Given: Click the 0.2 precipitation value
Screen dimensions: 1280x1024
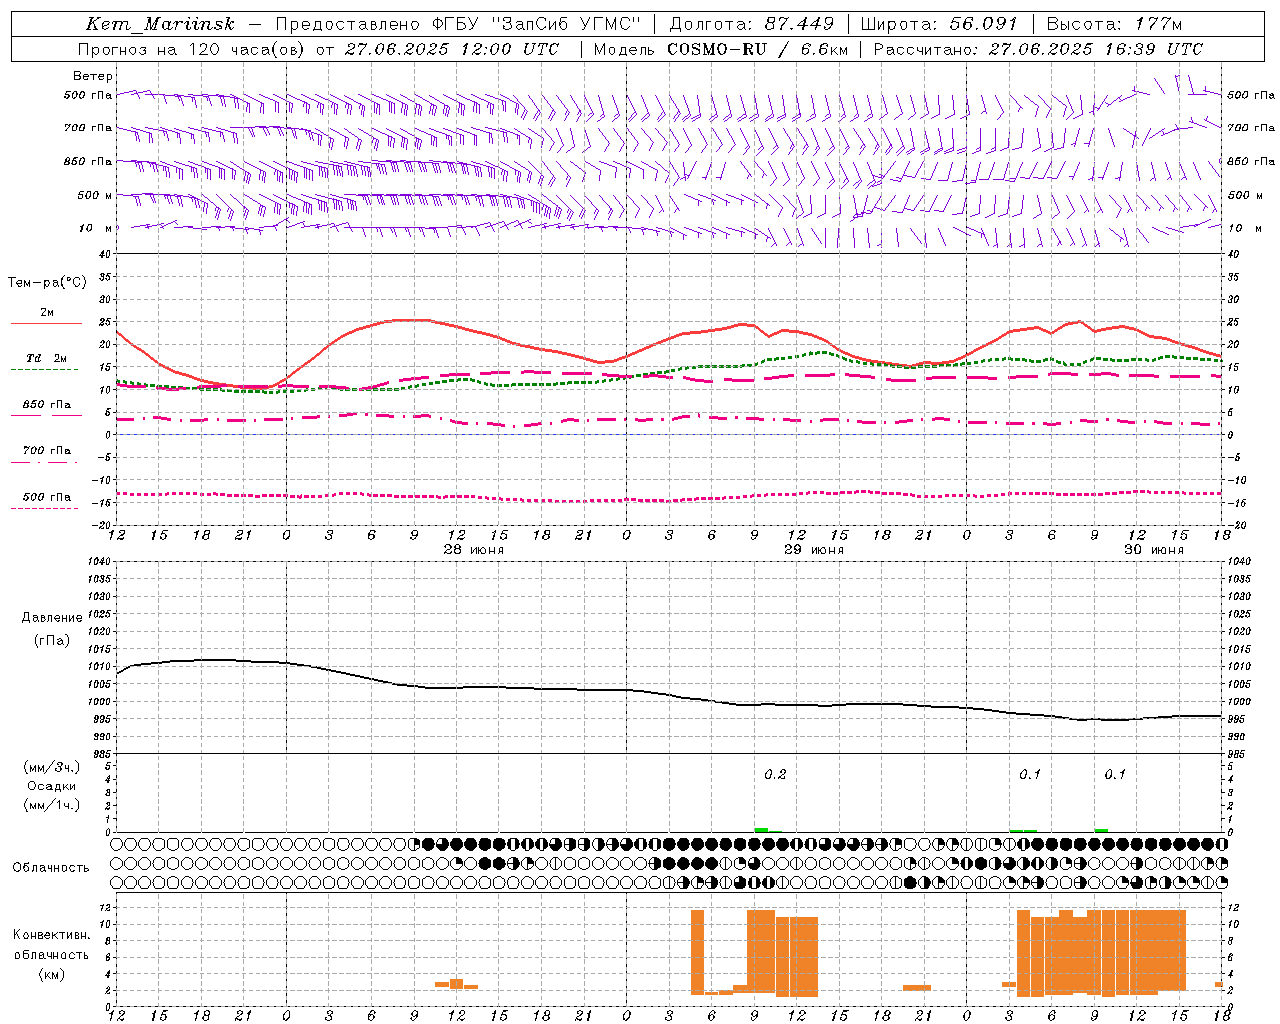Looking at the screenshot, I should click(x=775, y=774).
